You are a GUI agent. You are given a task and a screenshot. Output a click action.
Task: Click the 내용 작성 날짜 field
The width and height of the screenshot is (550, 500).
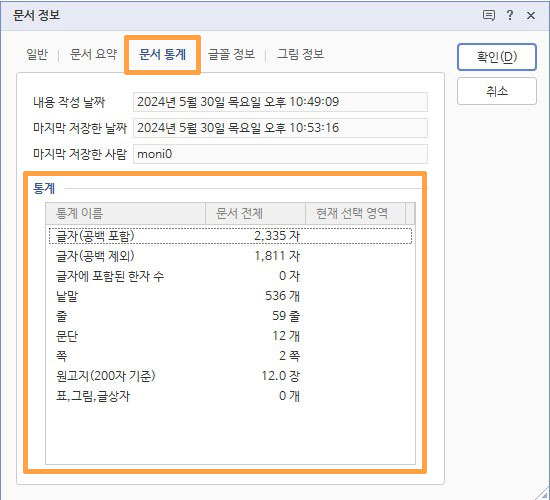280,102
